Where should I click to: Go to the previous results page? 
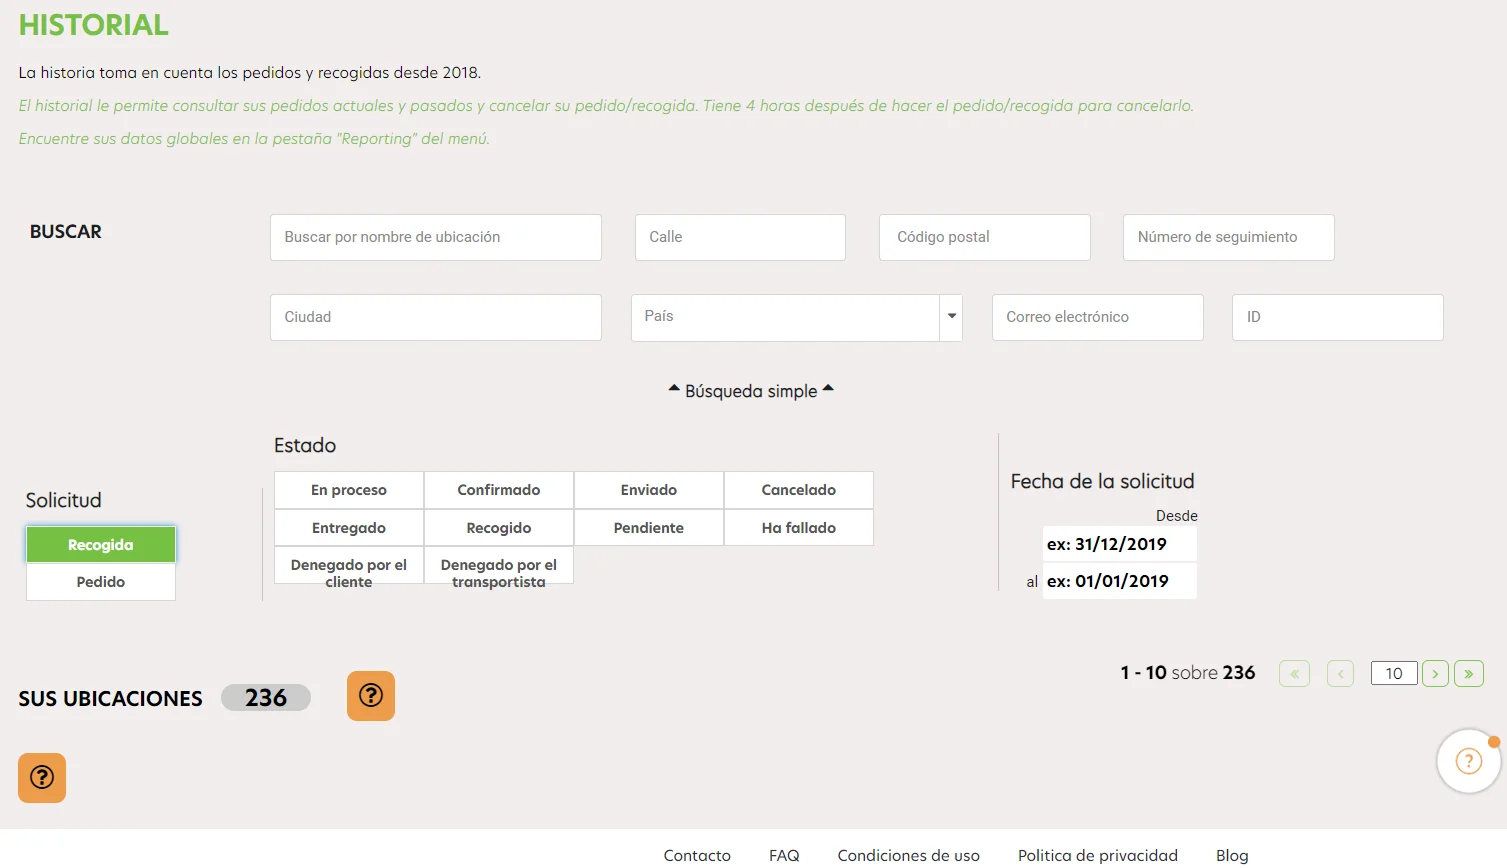point(1340,674)
